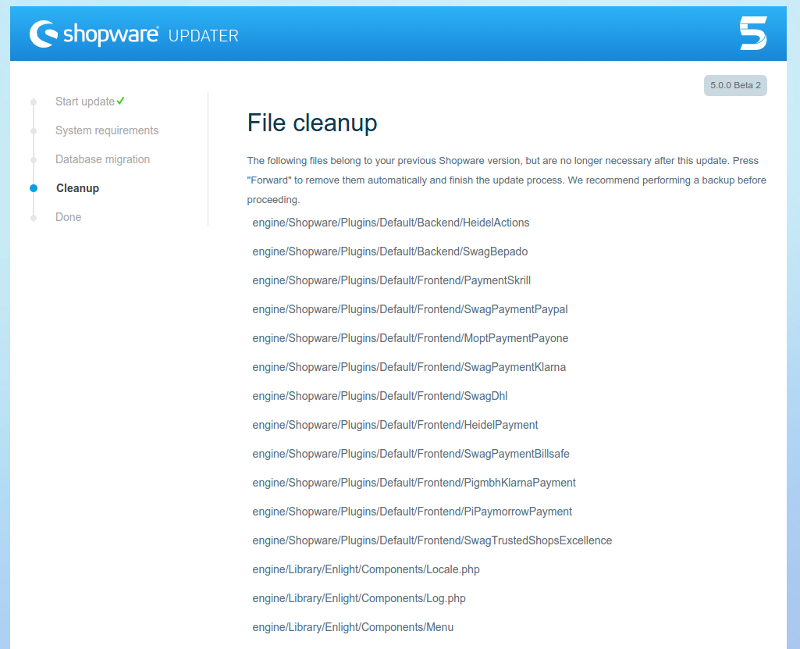Open the Enlight Components Menu file link
Viewport: 800px width, 649px height.
pos(354,627)
